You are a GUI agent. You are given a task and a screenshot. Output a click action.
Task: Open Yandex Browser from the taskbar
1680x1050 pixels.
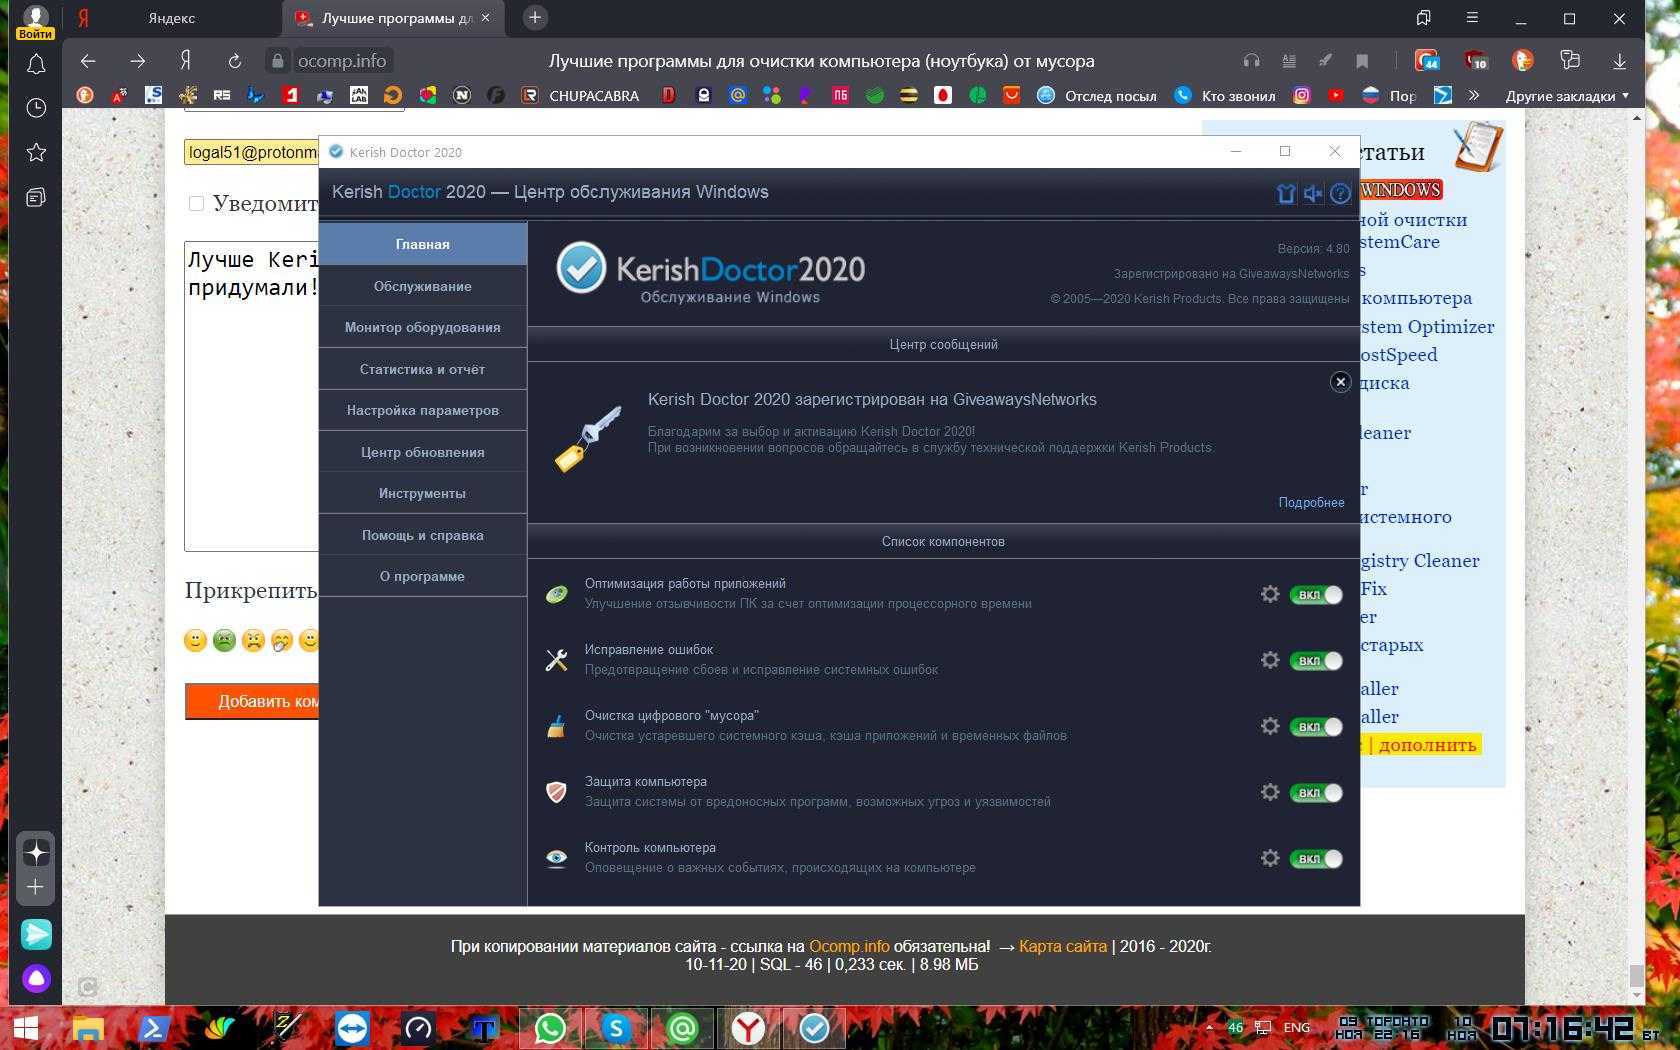[x=748, y=1028]
